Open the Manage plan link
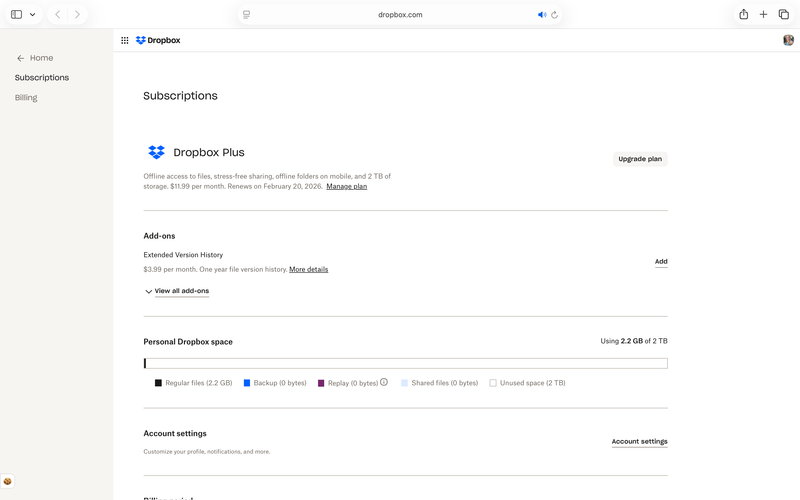The image size is (800, 500). [346, 186]
